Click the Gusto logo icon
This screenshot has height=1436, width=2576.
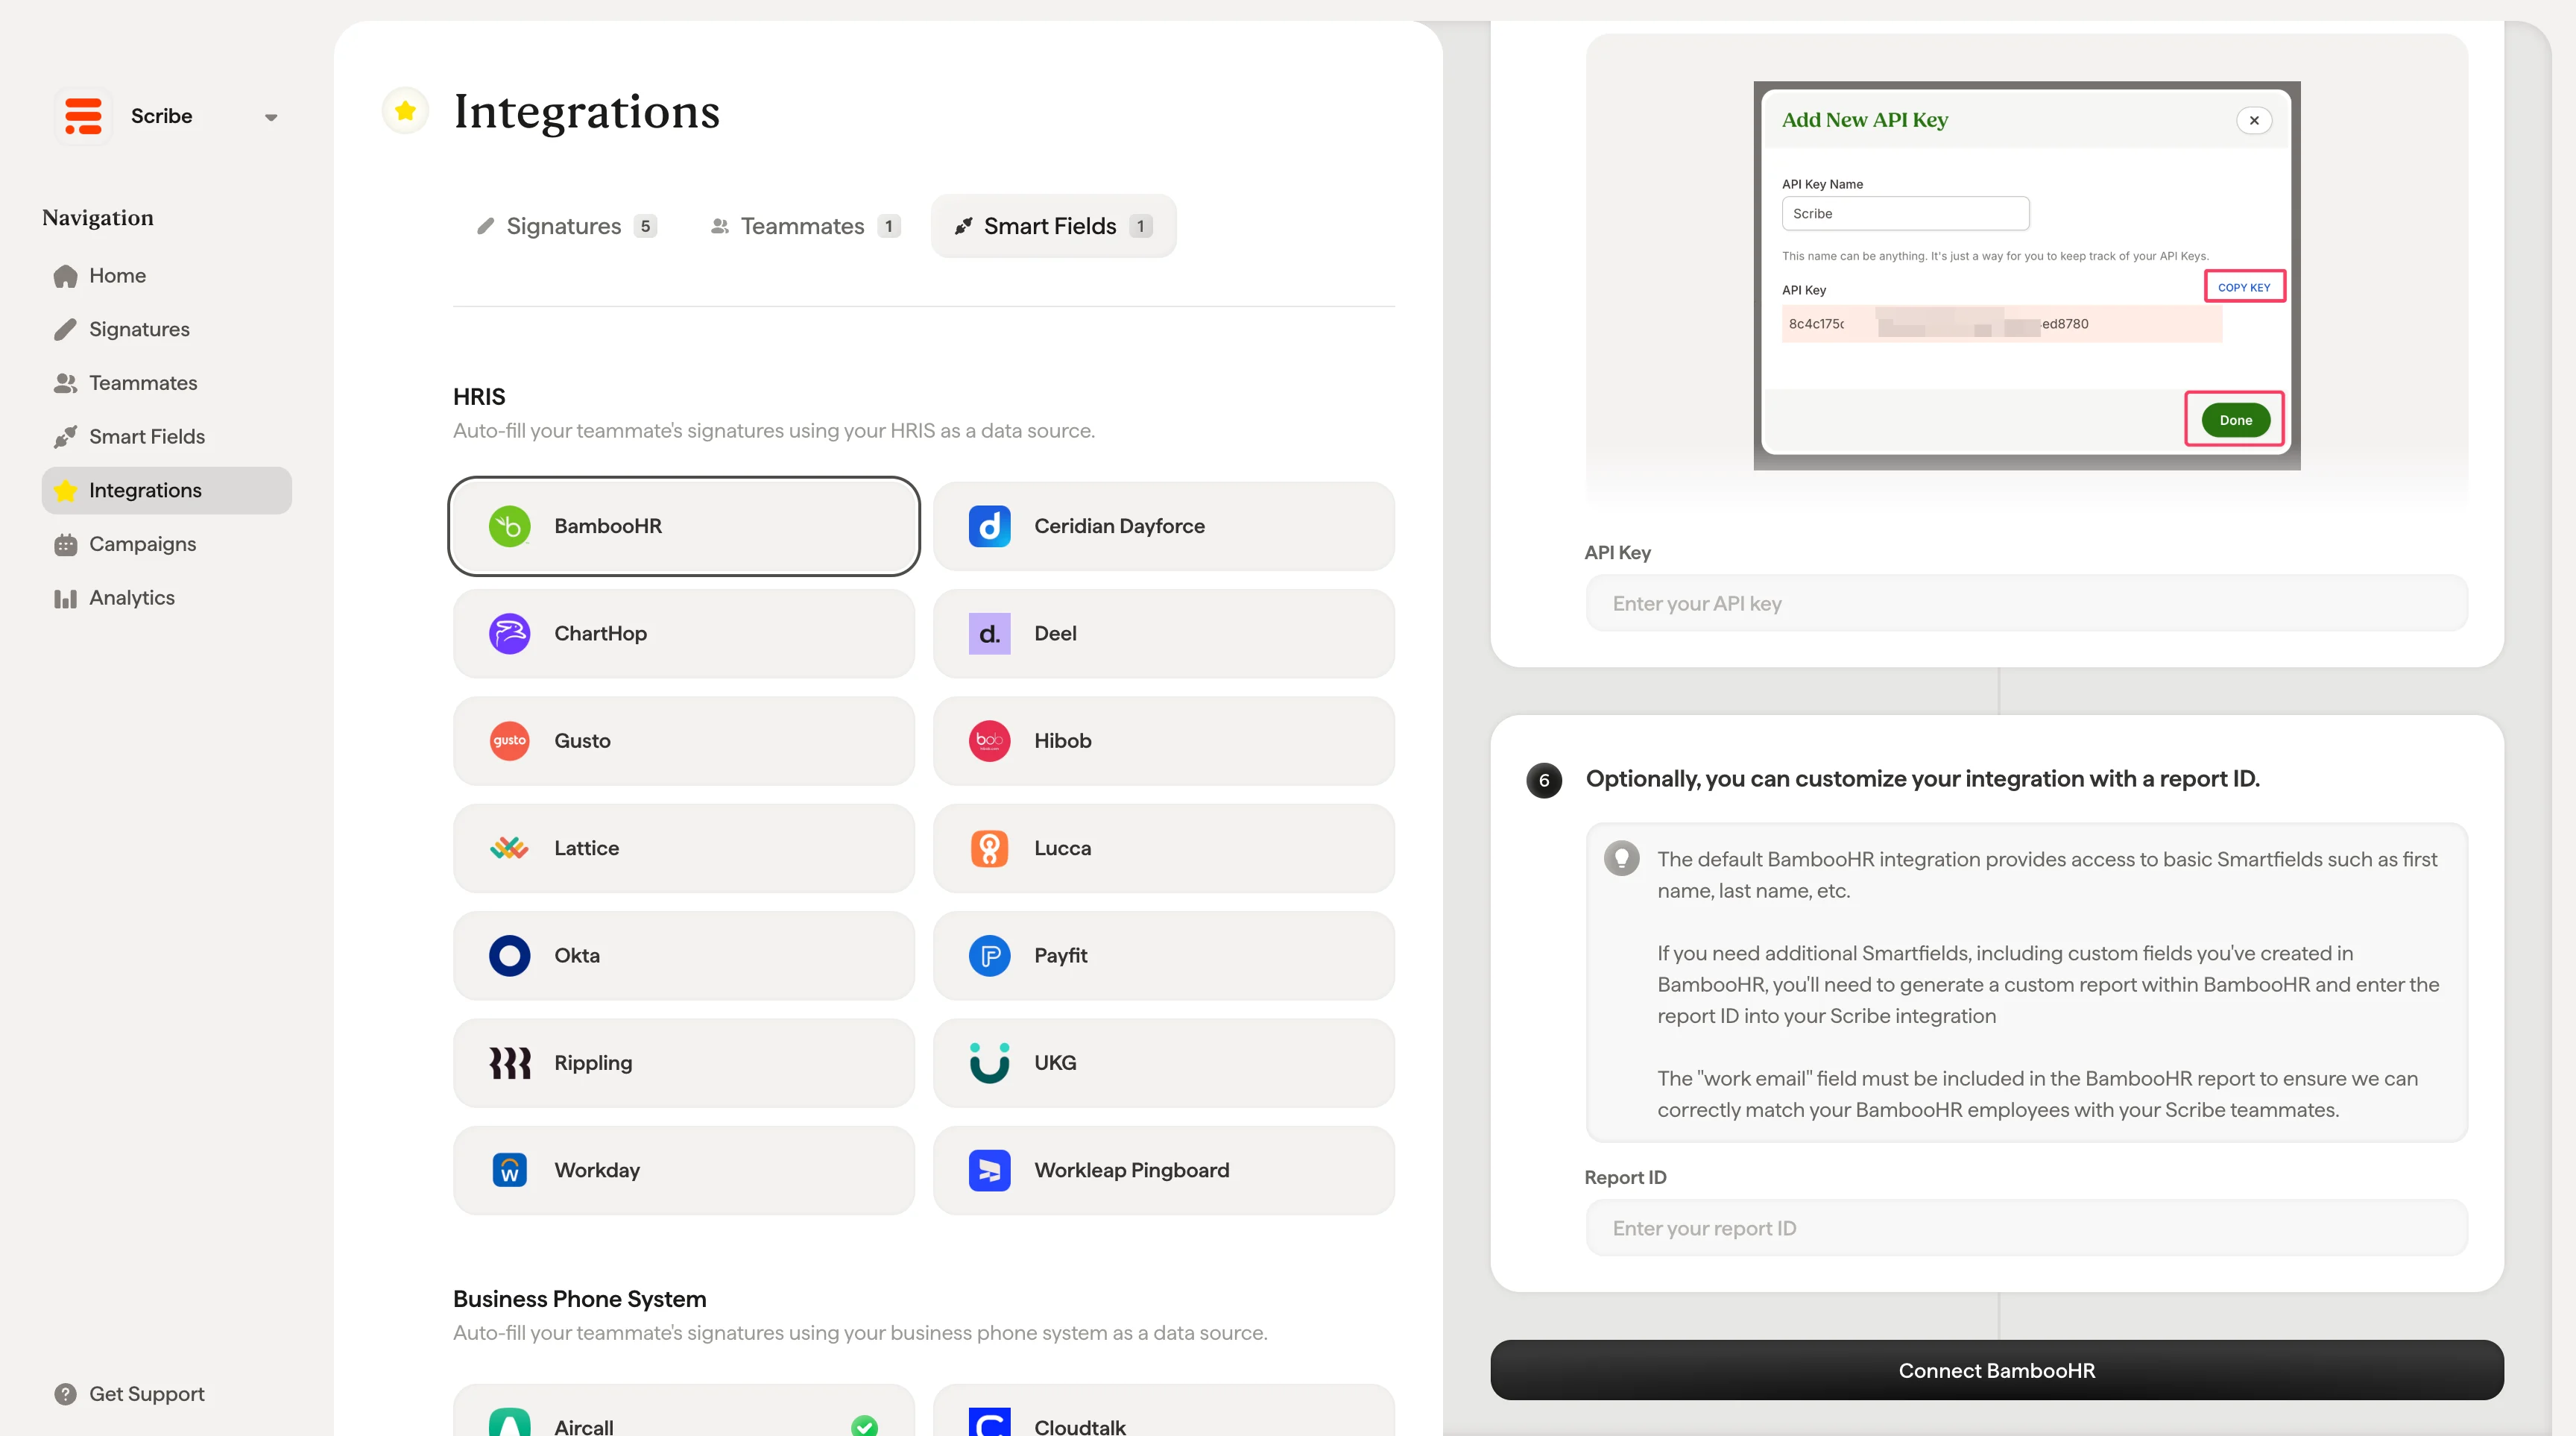click(509, 741)
